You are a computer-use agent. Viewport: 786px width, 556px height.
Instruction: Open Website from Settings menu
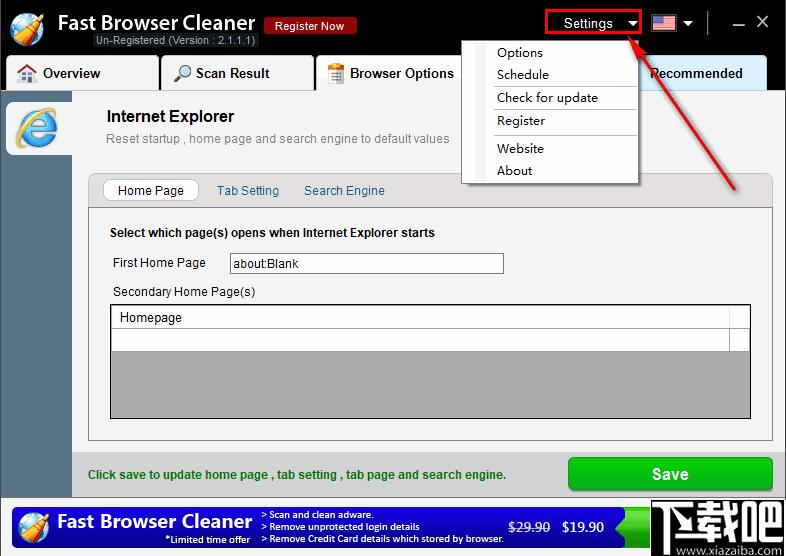tap(520, 148)
